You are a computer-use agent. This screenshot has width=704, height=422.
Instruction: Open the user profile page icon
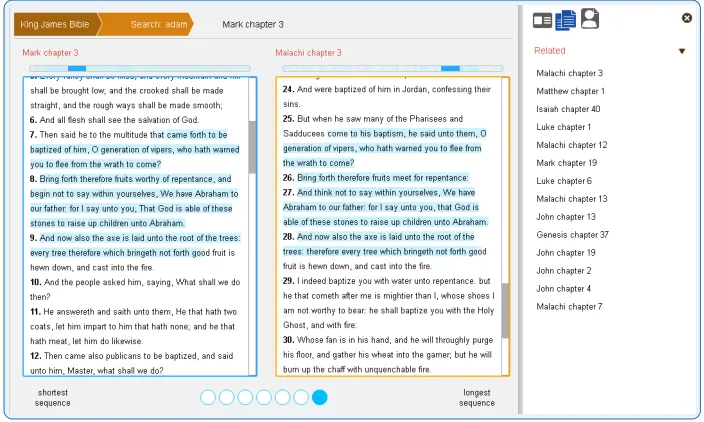tap(590, 18)
